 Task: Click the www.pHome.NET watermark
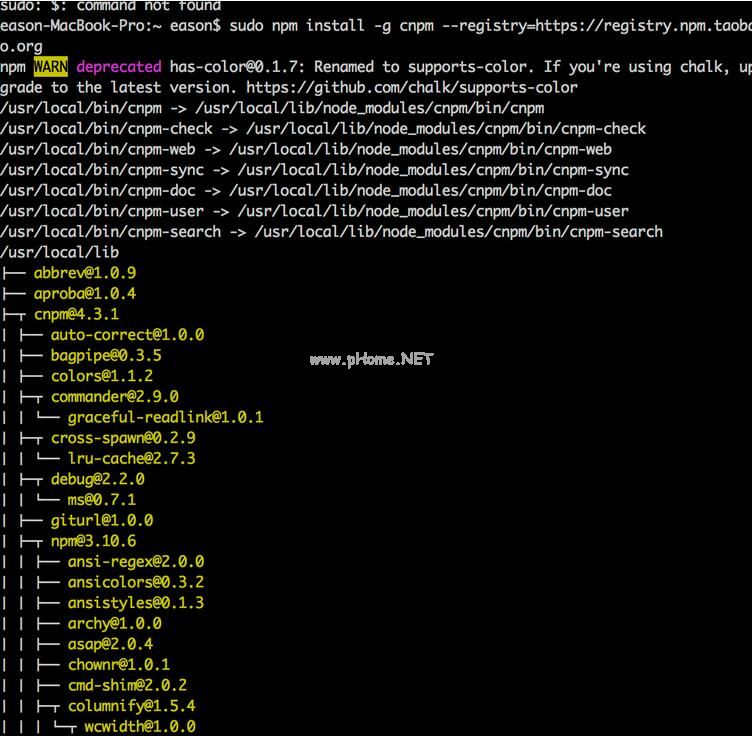point(371,359)
